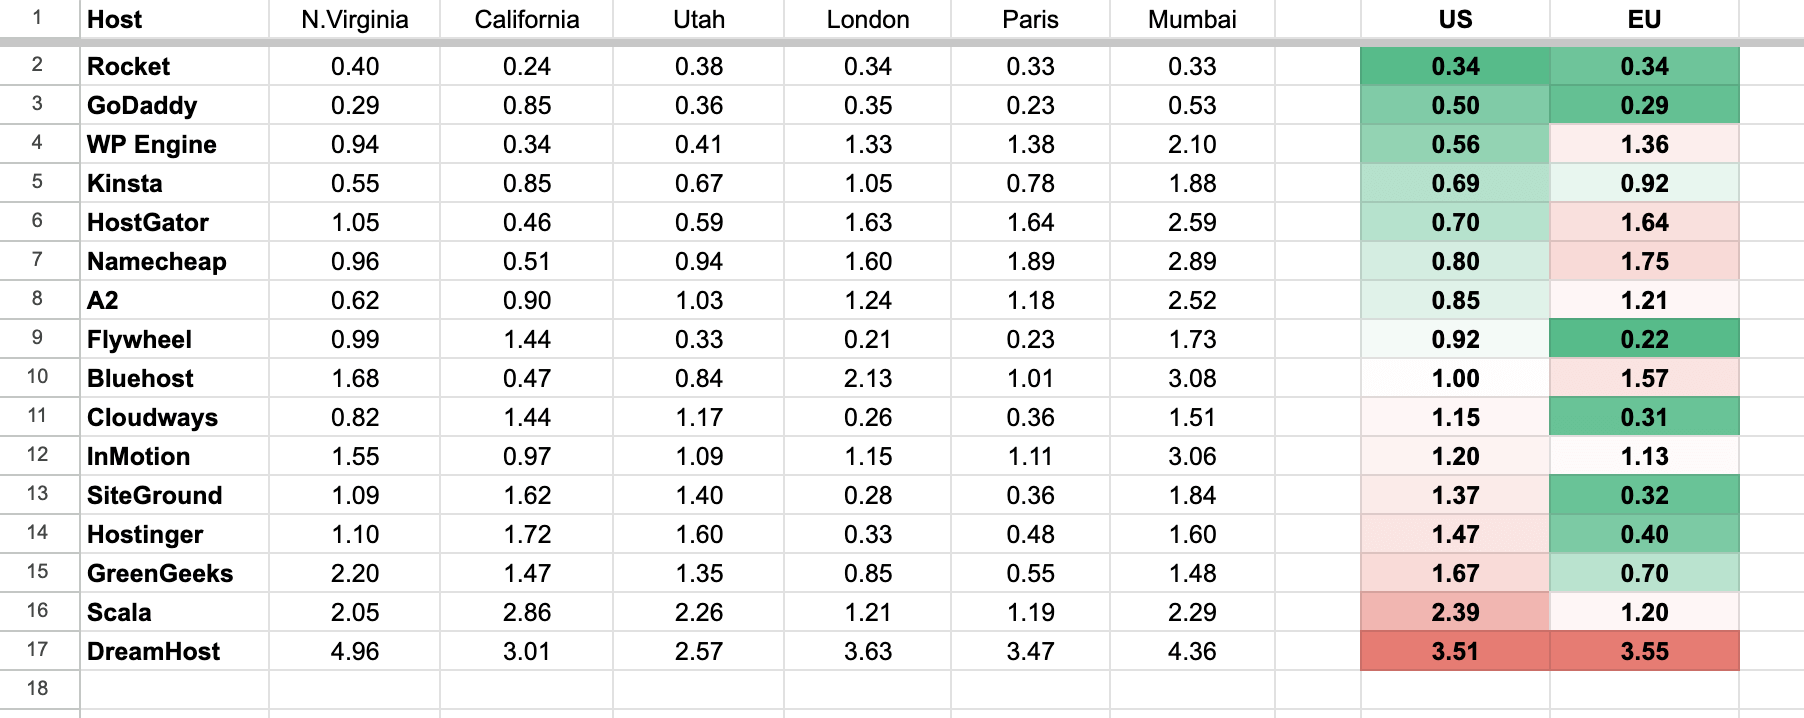Select the SiteGround London value 0.28
The height and width of the screenshot is (718, 1804).
tap(868, 495)
